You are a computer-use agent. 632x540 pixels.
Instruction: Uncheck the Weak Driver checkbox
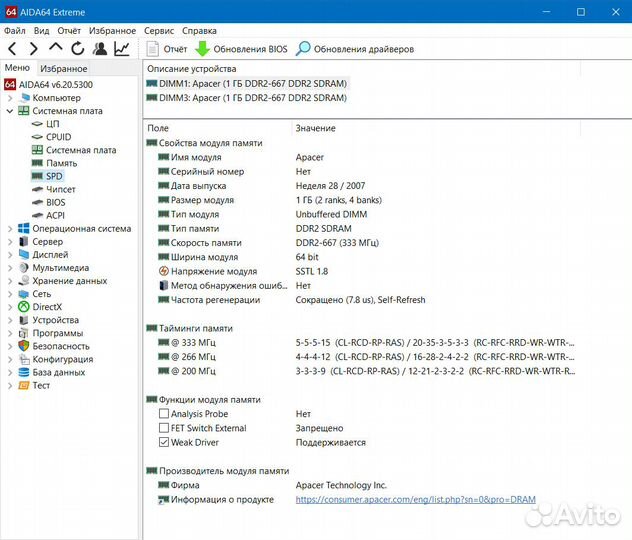click(164, 442)
